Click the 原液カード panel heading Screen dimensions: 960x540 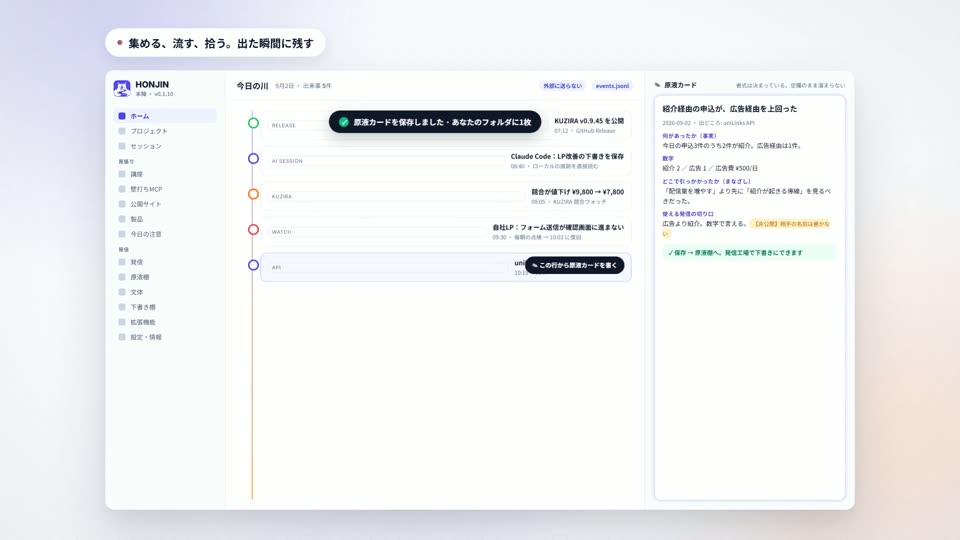tap(680, 85)
